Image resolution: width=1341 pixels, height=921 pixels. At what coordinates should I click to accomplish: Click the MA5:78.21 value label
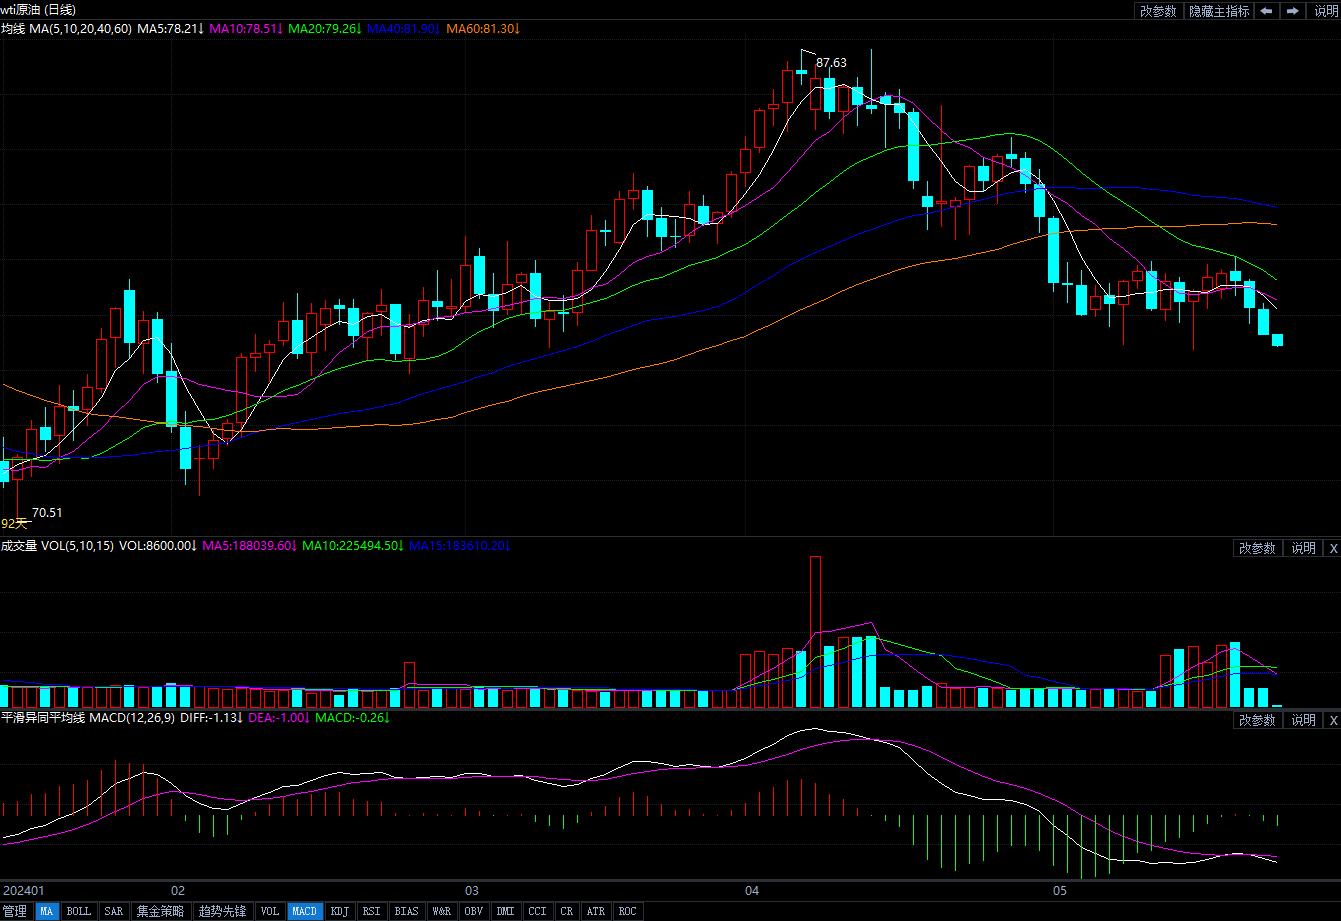pyautogui.click(x=171, y=29)
